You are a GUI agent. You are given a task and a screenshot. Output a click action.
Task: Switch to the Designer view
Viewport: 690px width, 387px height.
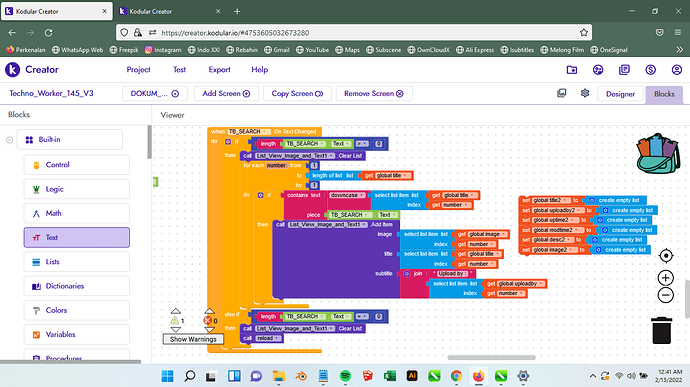(620, 94)
